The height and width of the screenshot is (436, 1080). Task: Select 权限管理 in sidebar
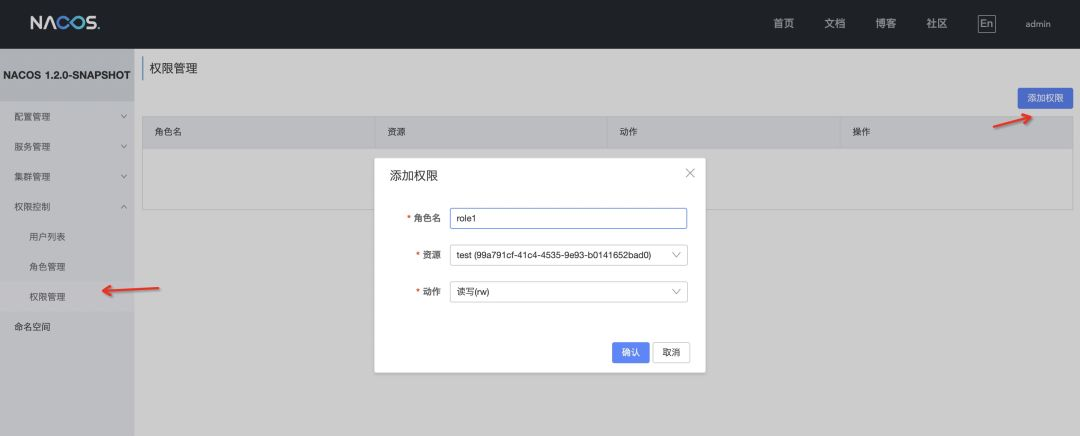pos(67,297)
